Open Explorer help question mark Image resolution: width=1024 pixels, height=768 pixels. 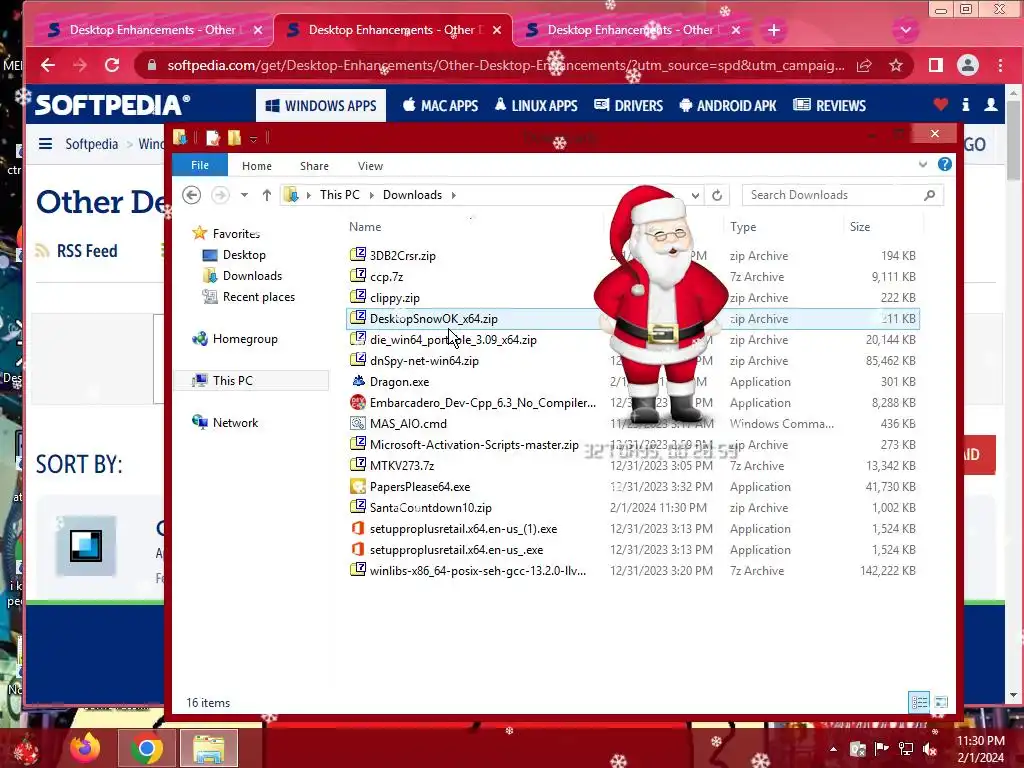pyautogui.click(x=944, y=165)
